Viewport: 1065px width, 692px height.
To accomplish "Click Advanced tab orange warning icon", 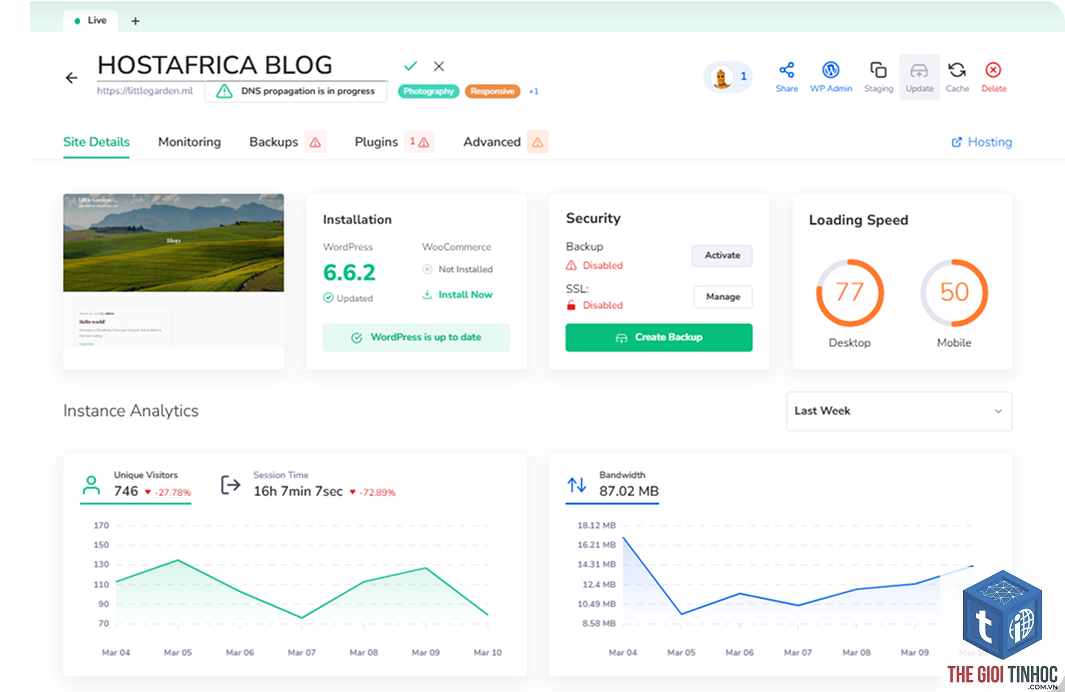I will coord(537,142).
